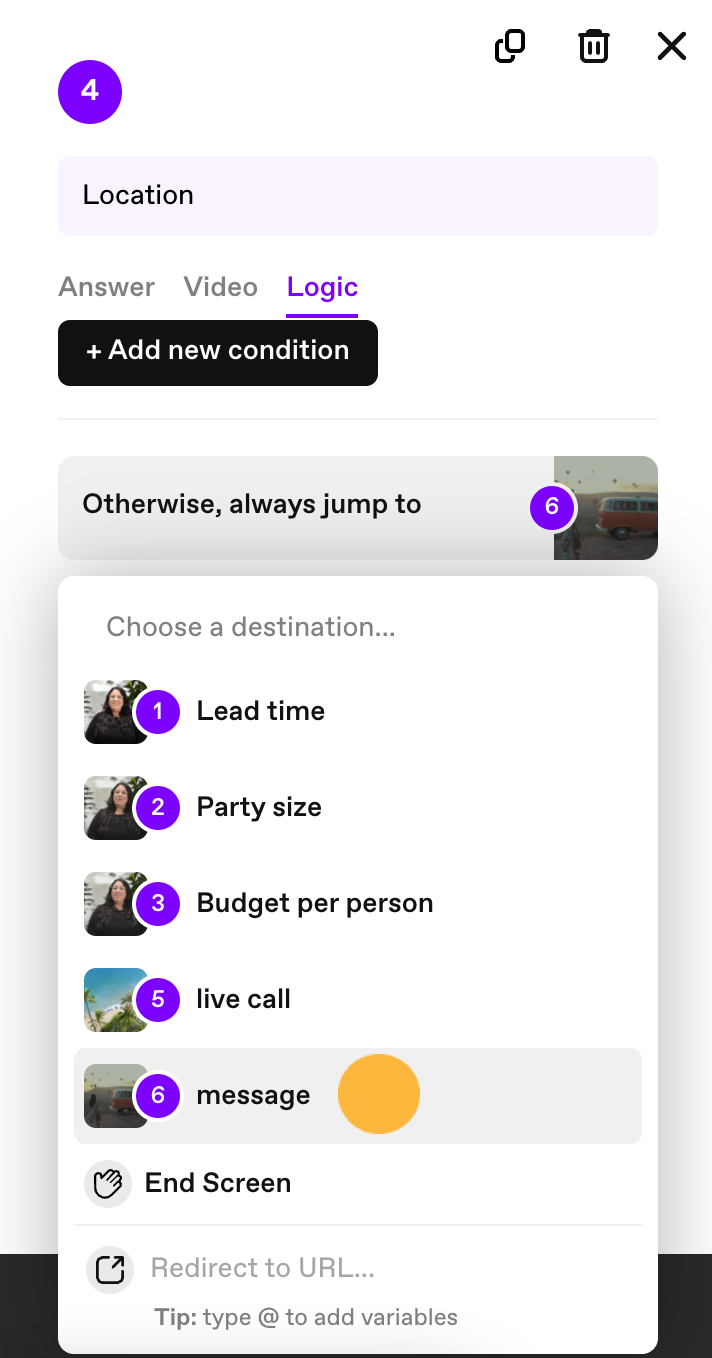Close the step editor panel
Screen dimensions: 712x1358
pyautogui.click(x=672, y=46)
